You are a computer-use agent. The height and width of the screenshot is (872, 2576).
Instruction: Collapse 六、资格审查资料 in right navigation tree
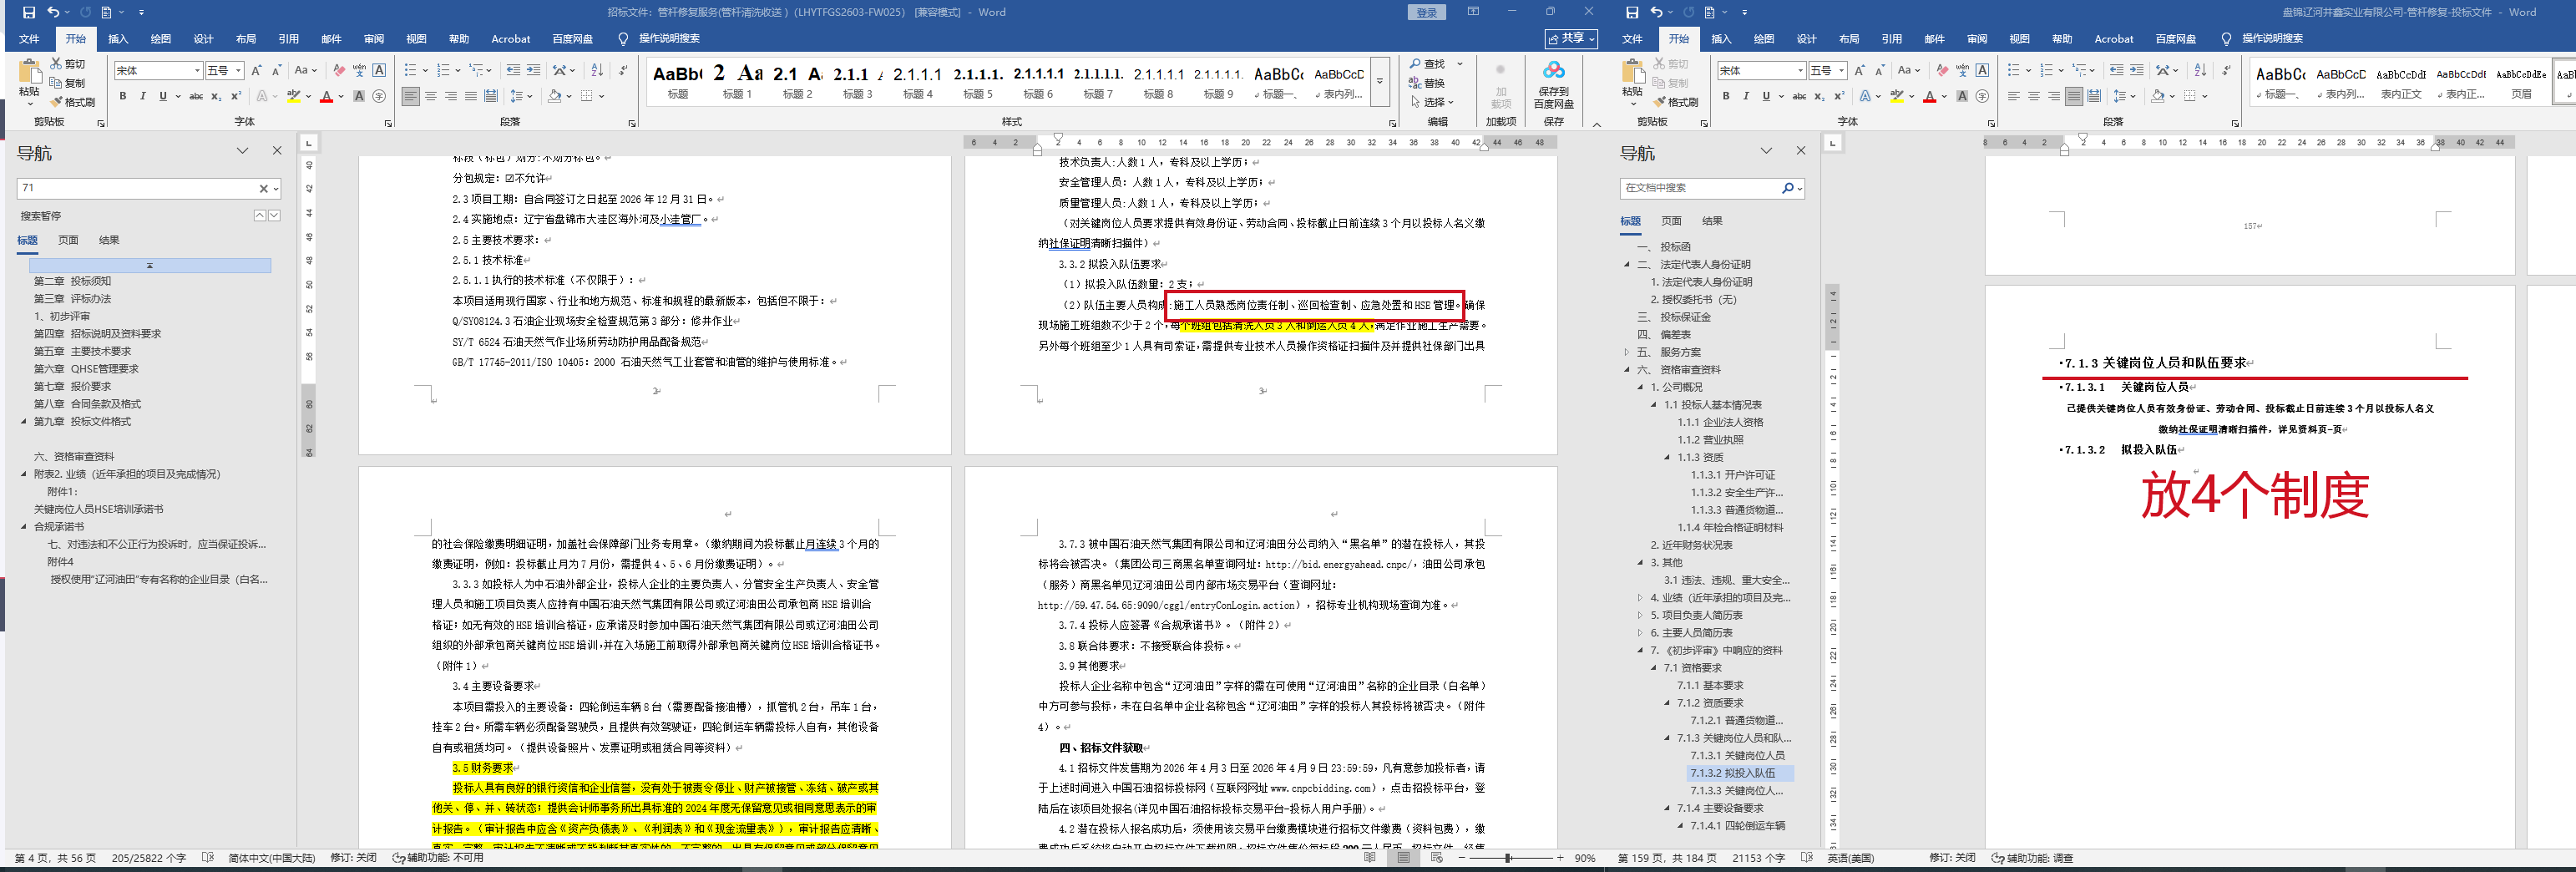pyautogui.click(x=1627, y=370)
